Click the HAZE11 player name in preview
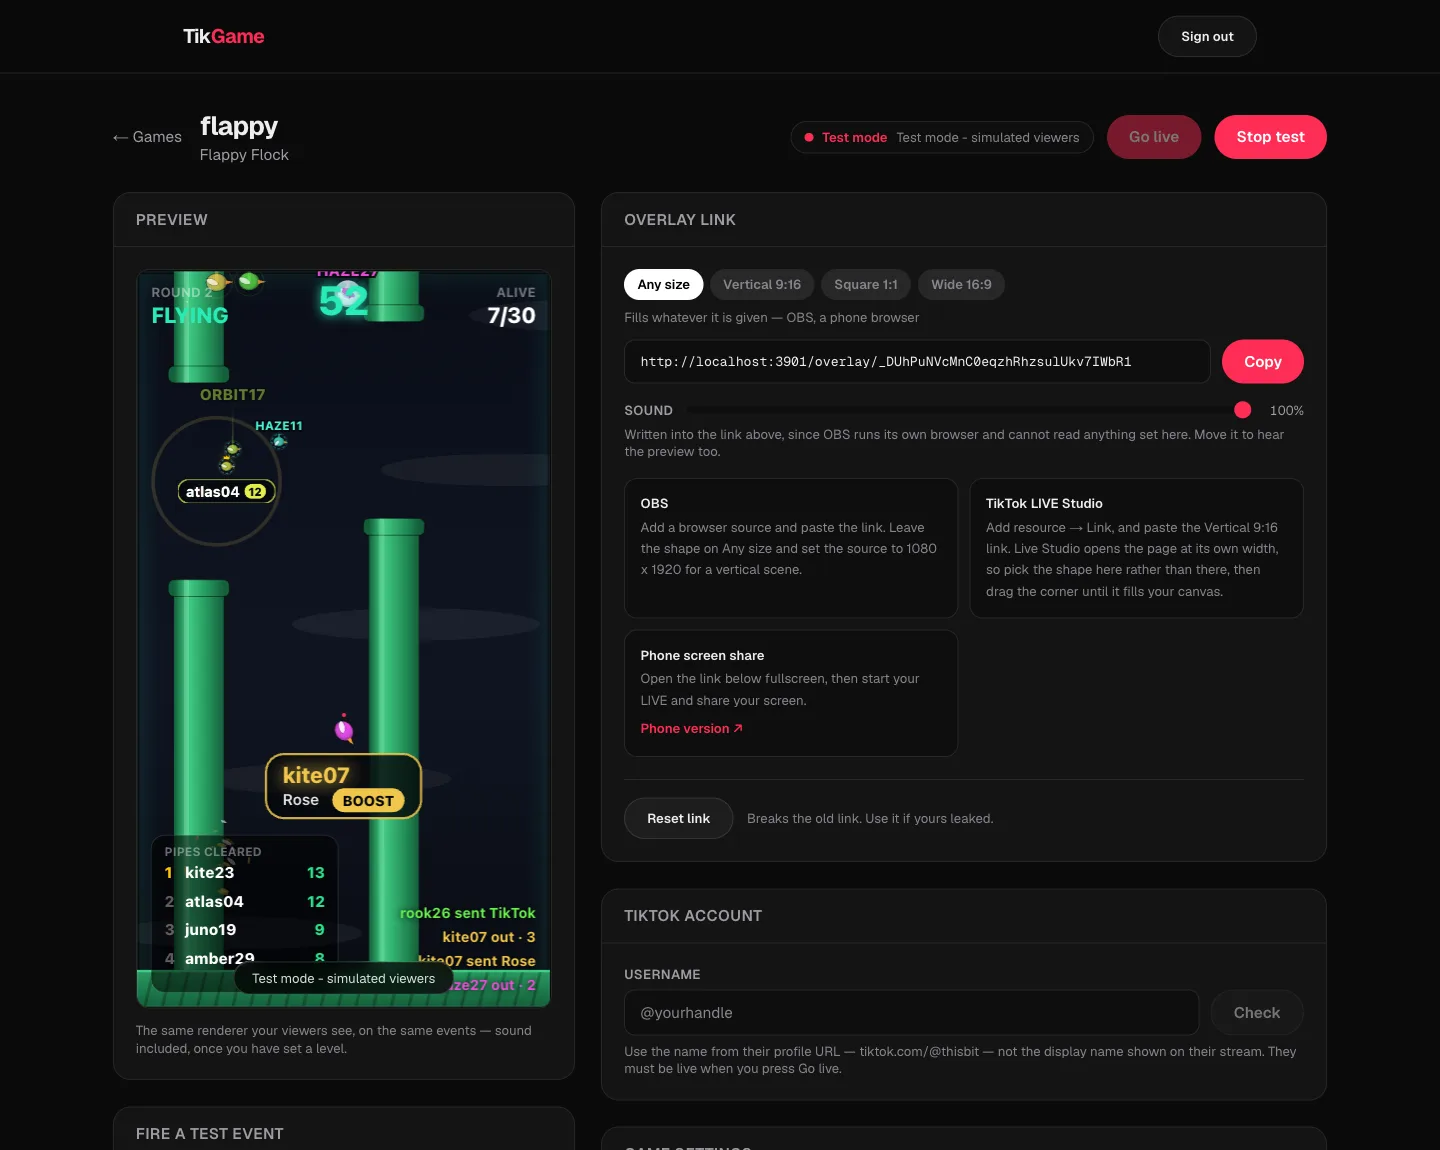 (278, 425)
